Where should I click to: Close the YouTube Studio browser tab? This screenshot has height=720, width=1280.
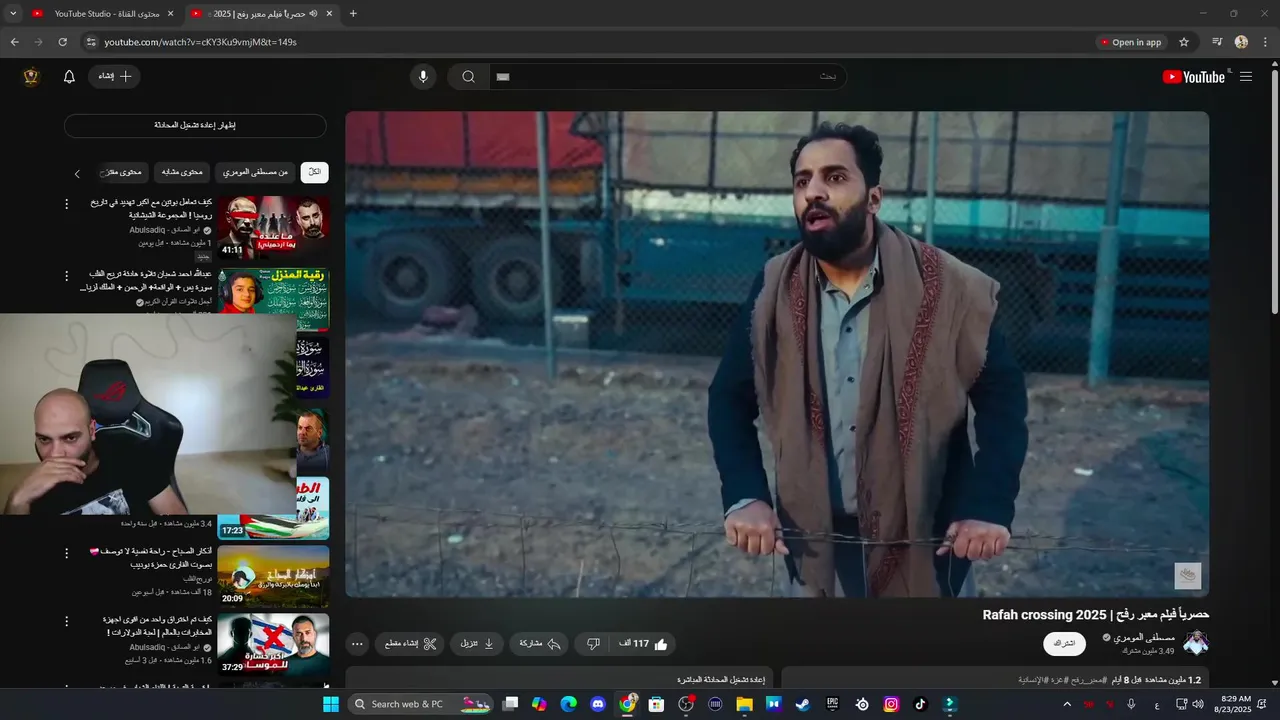170,14
